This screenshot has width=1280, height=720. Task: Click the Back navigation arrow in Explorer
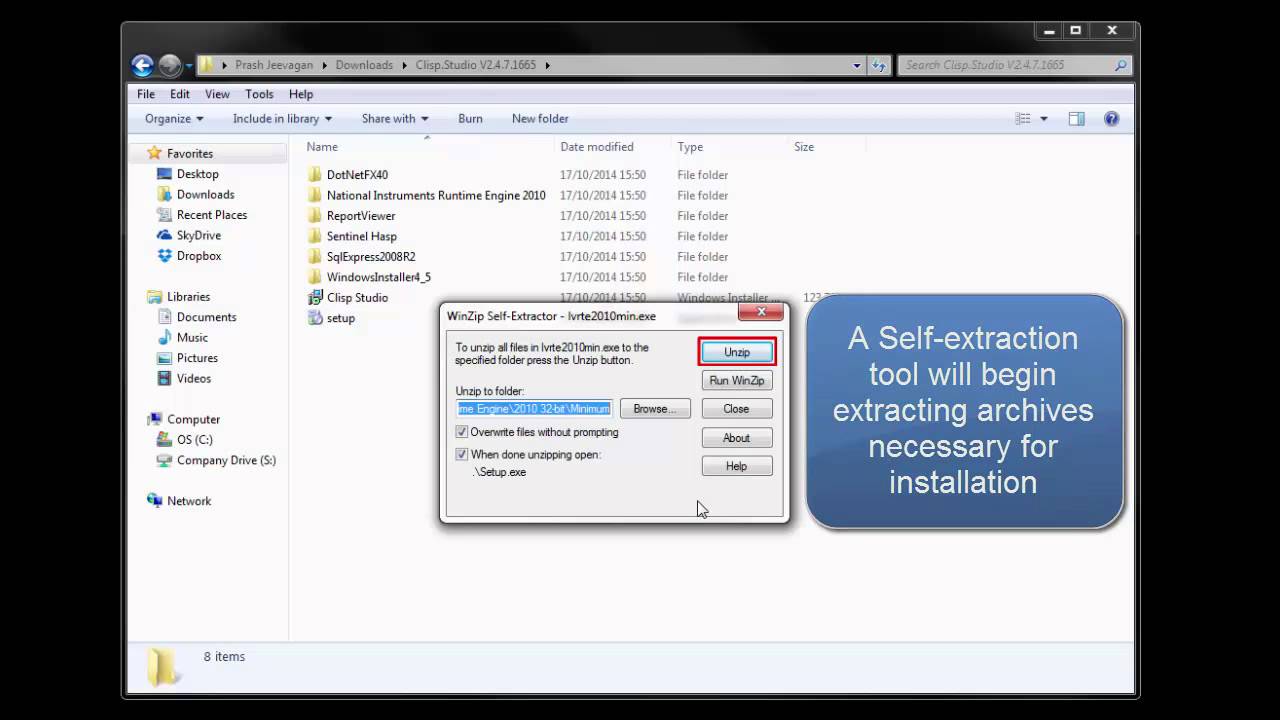tap(143, 65)
